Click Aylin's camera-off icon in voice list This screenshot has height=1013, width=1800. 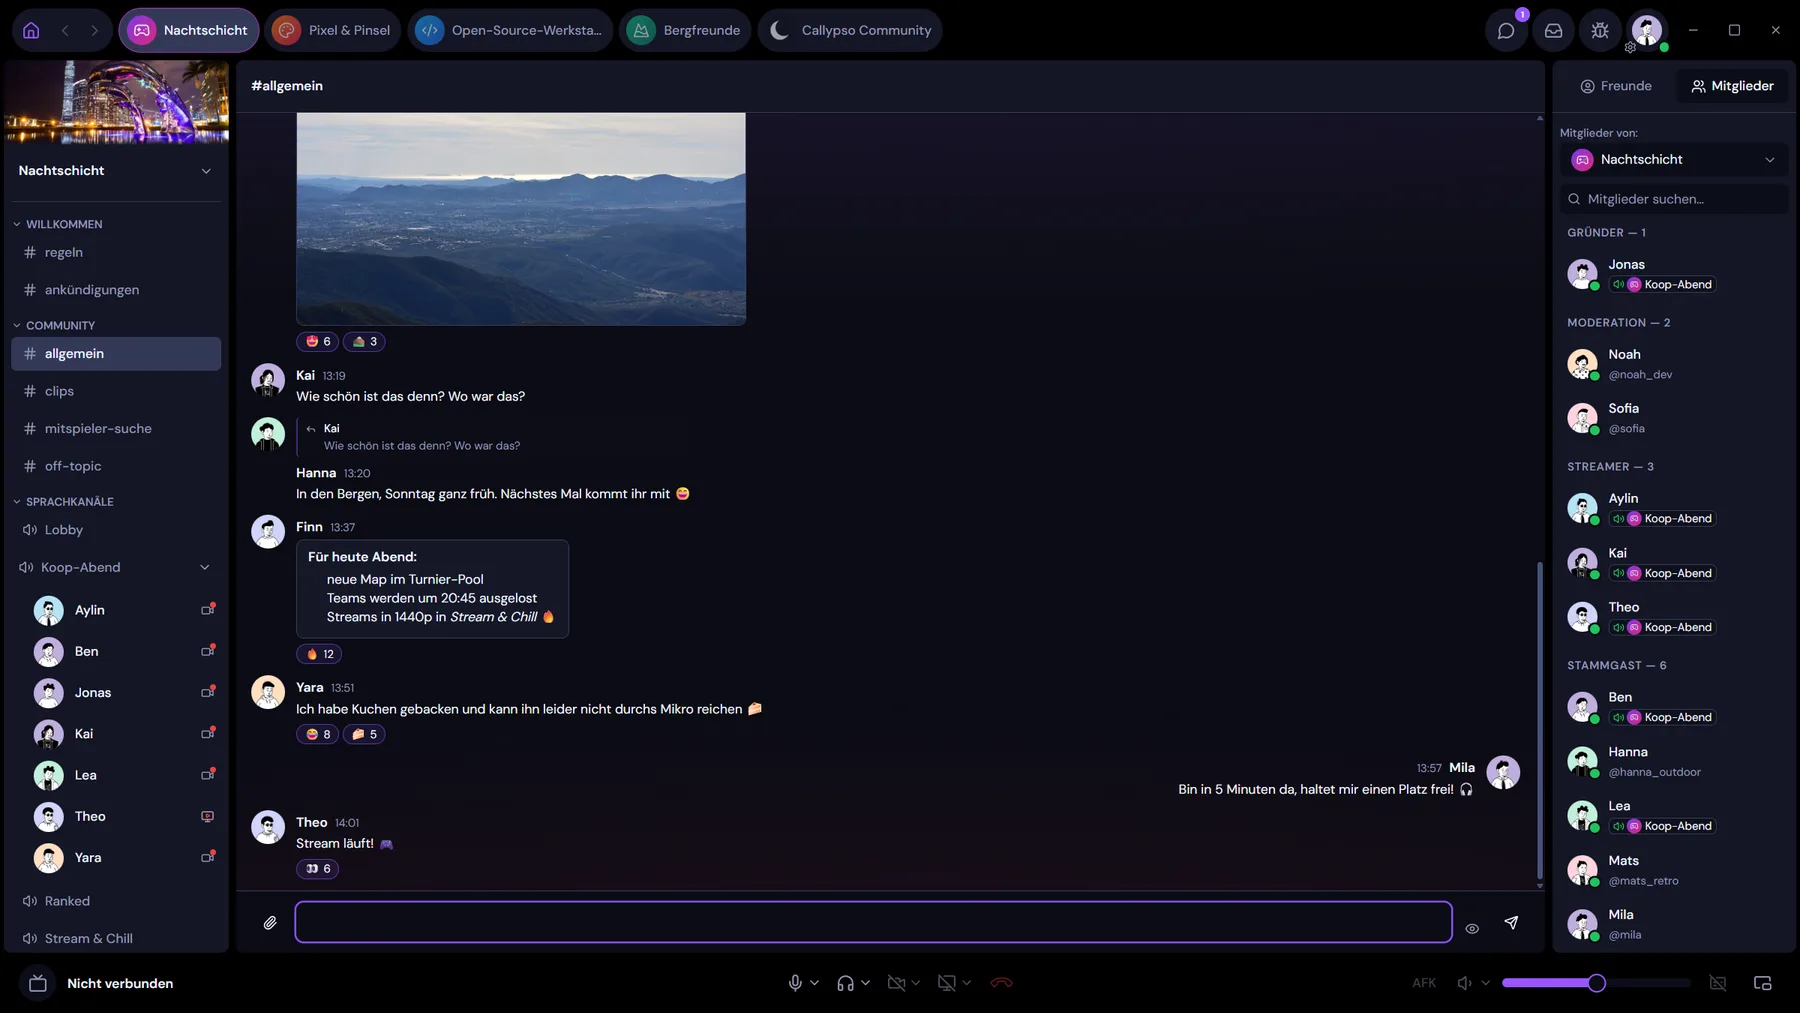(208, 609)
